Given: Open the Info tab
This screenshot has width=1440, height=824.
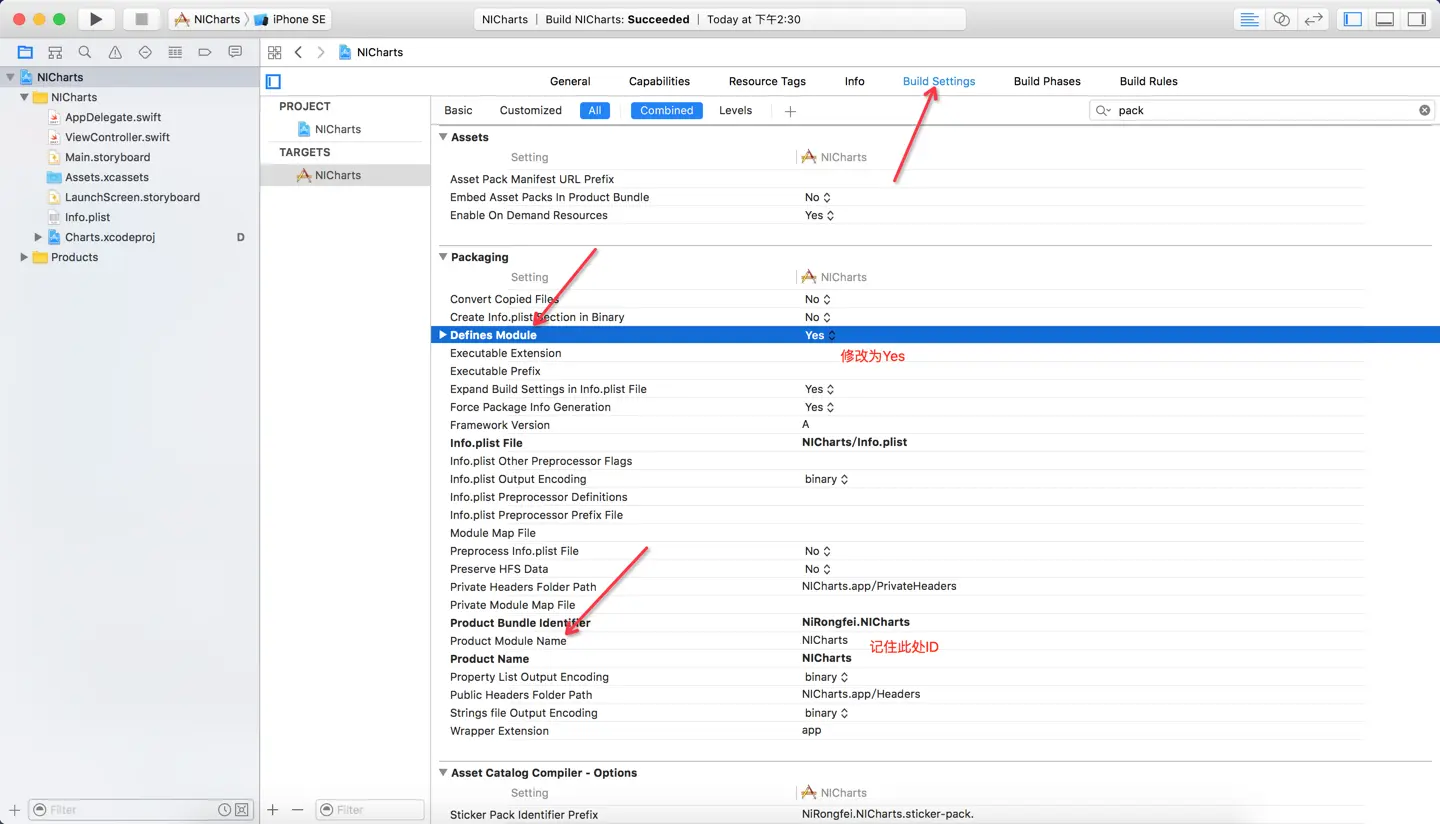Looking at the screenshot, I should click(x=854, y=81).
